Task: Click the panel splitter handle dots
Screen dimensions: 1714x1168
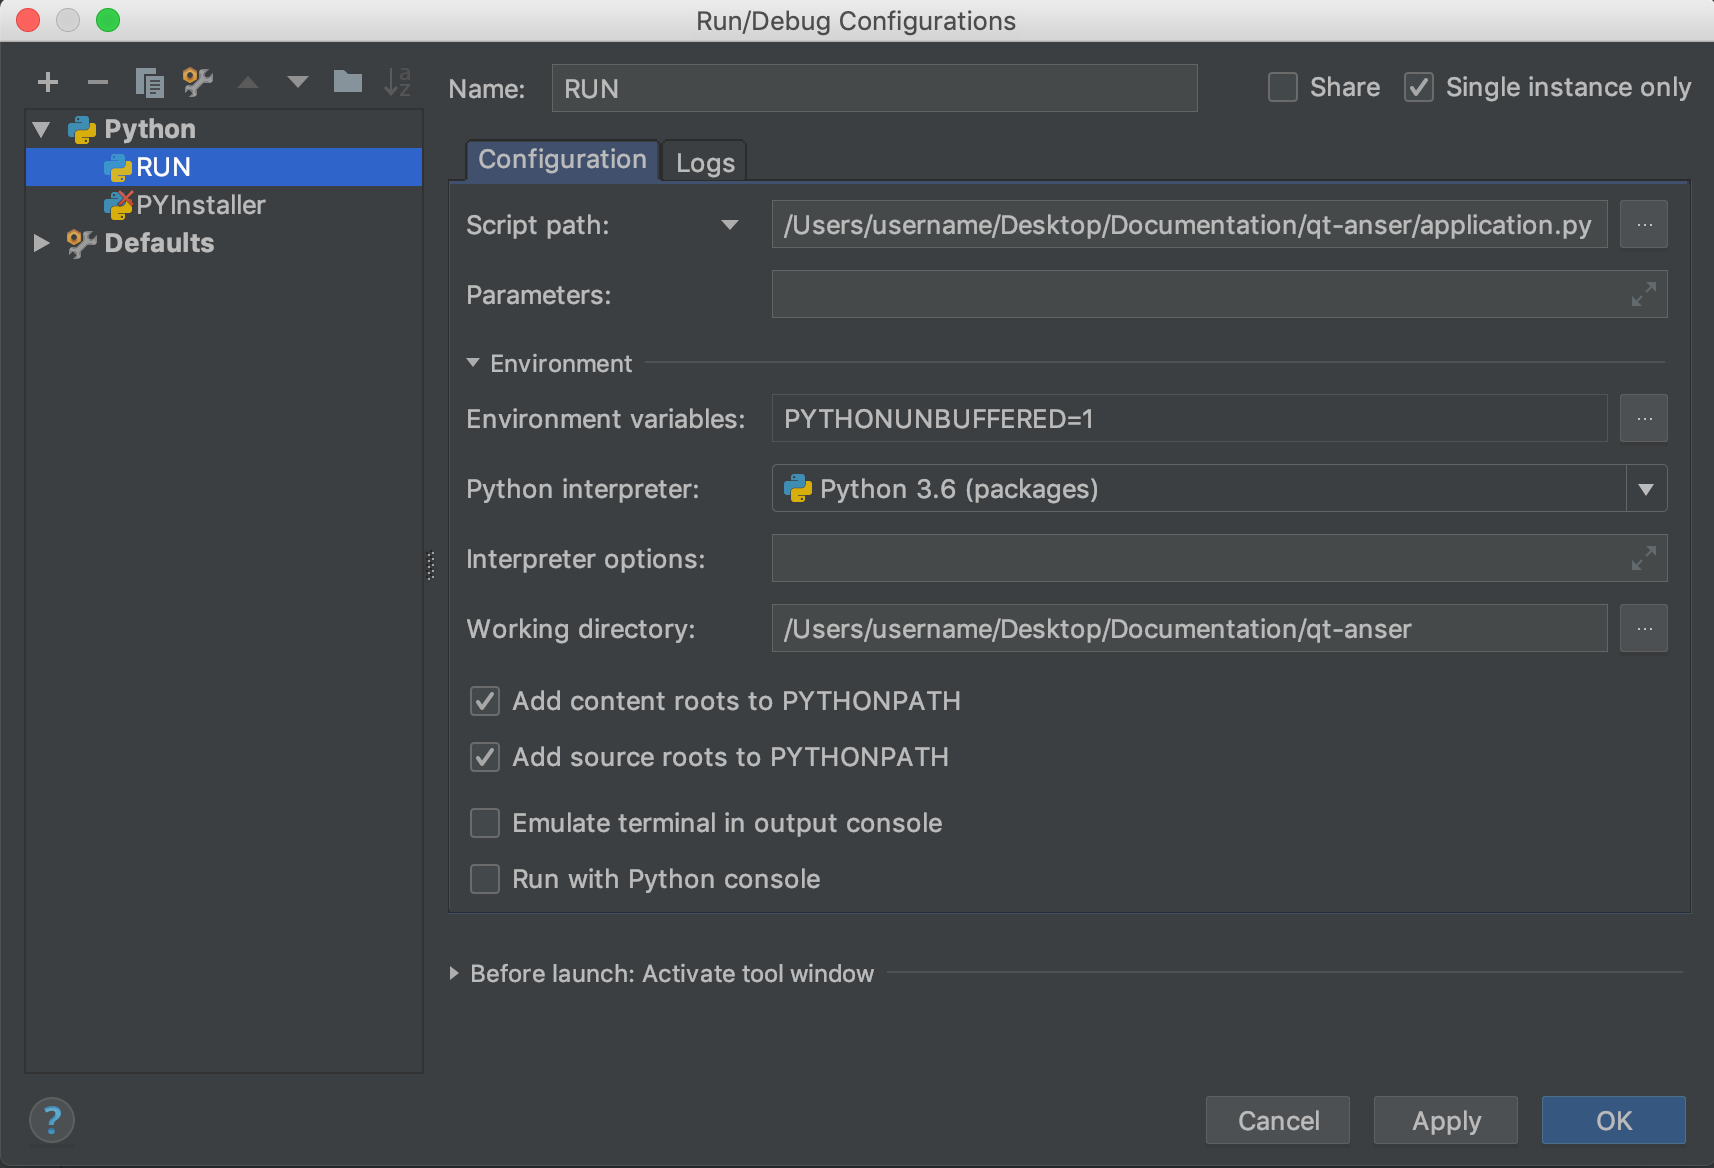Action: coord(431,566)
